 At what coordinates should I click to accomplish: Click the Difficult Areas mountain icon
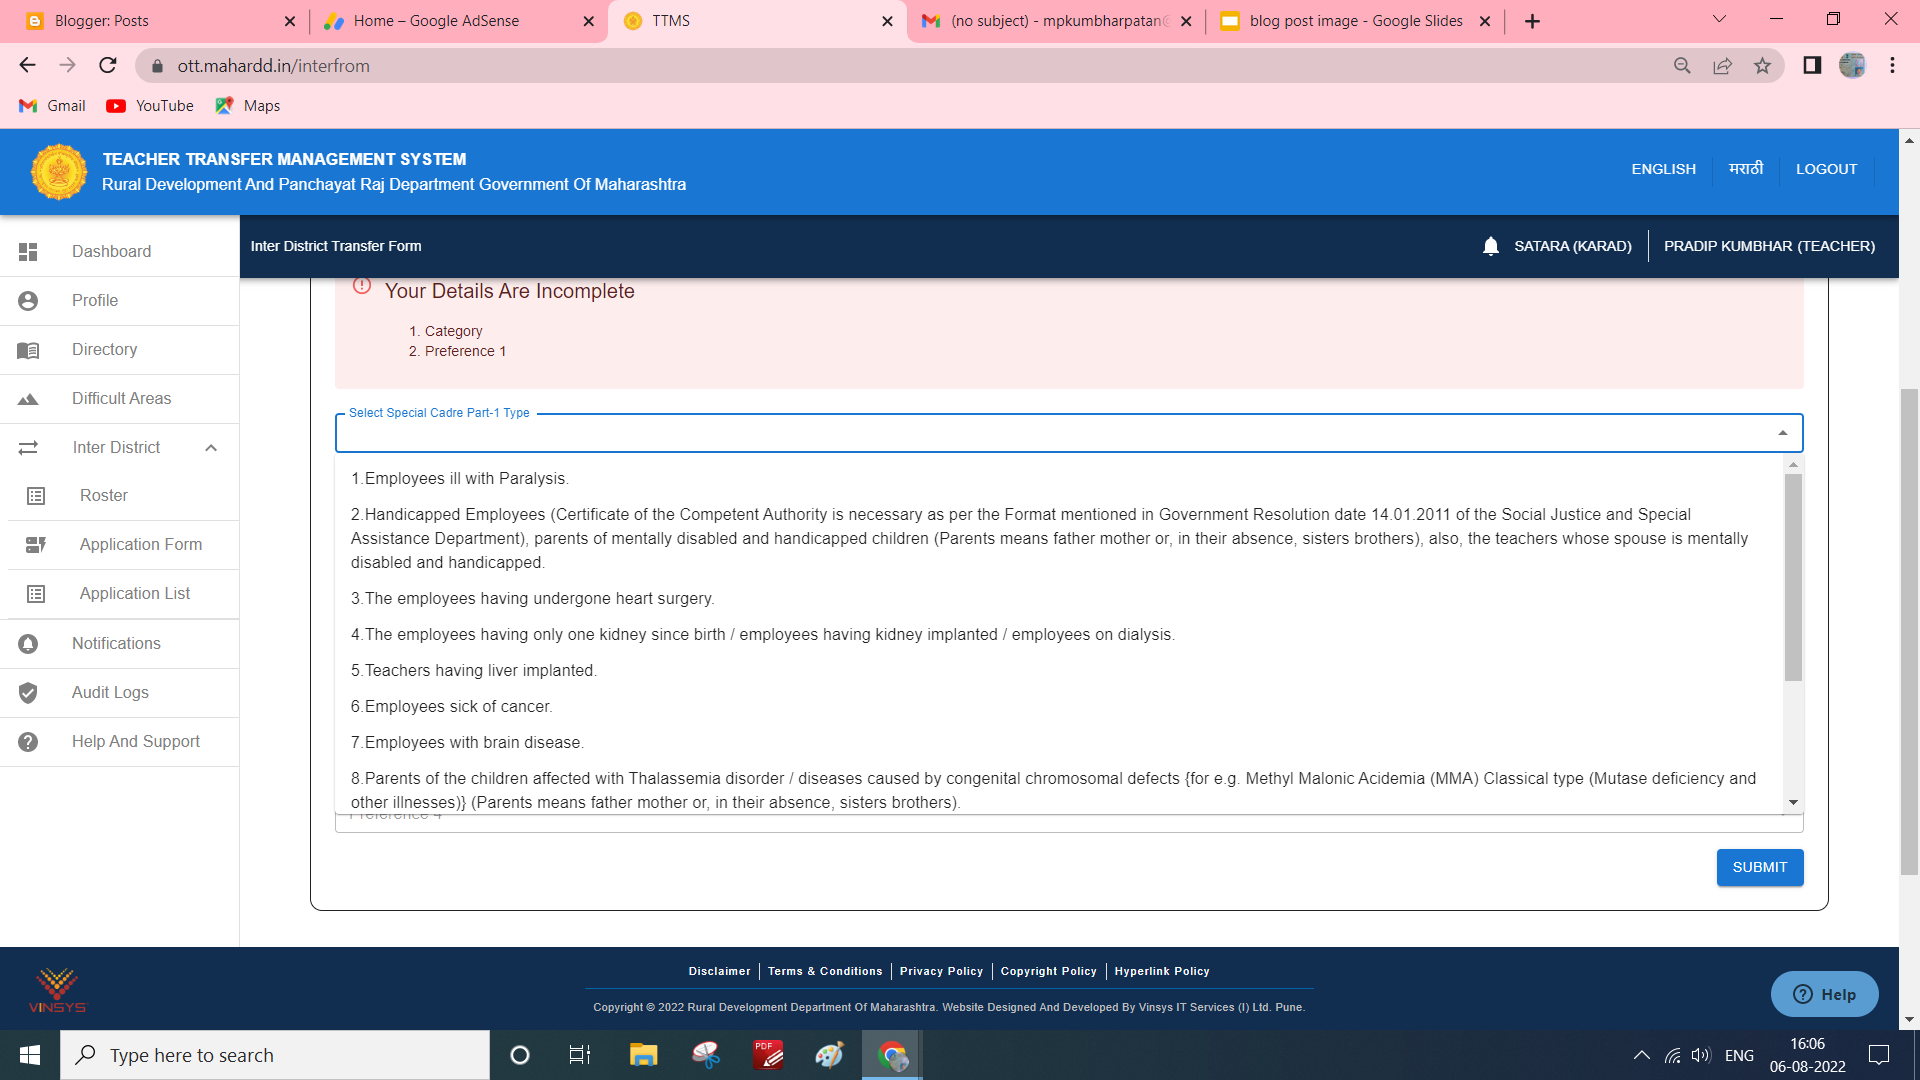click(28, 399)
